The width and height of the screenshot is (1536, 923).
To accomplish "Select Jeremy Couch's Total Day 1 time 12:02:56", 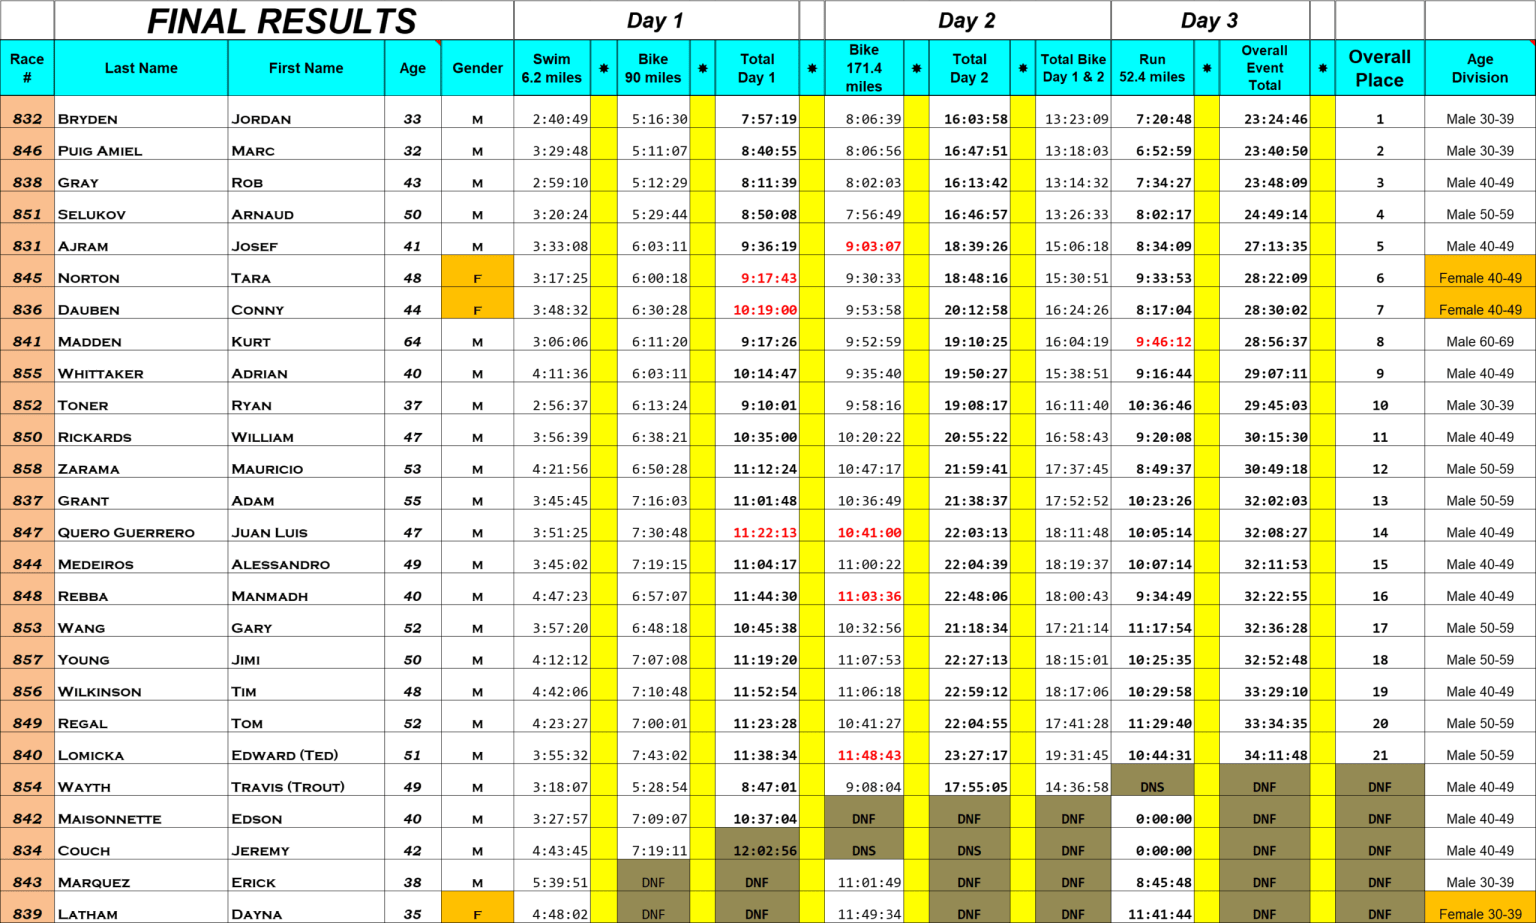I will point(764,850).
